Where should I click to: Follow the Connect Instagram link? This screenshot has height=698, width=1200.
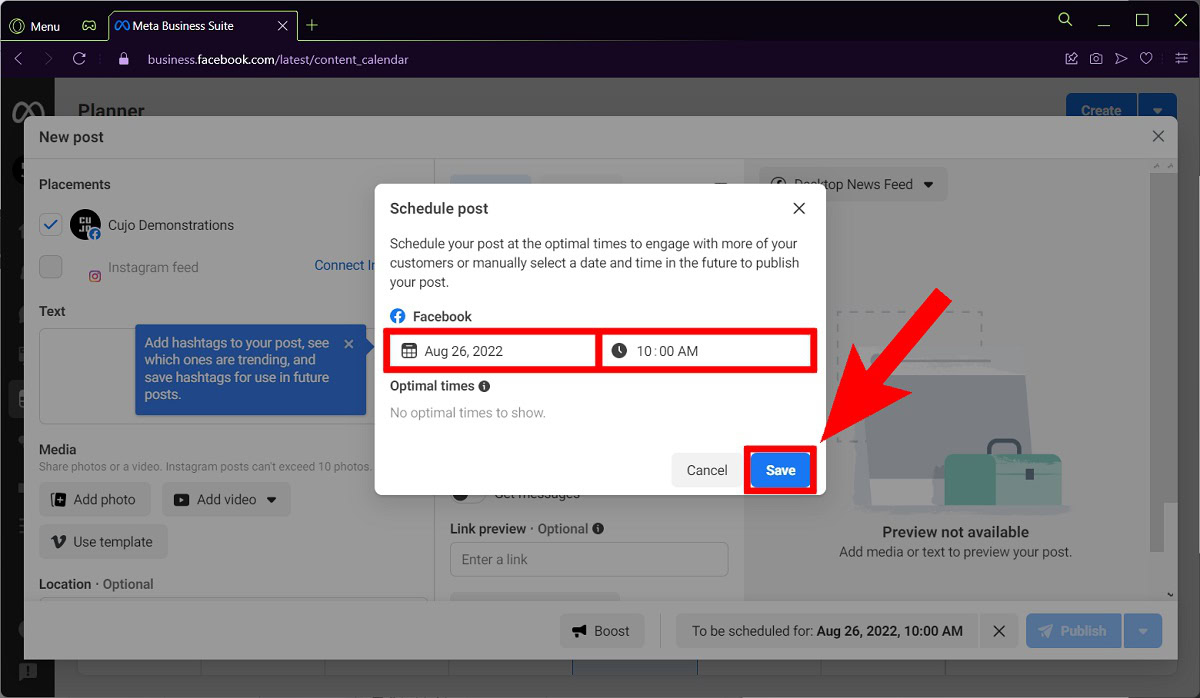(345, 265)
